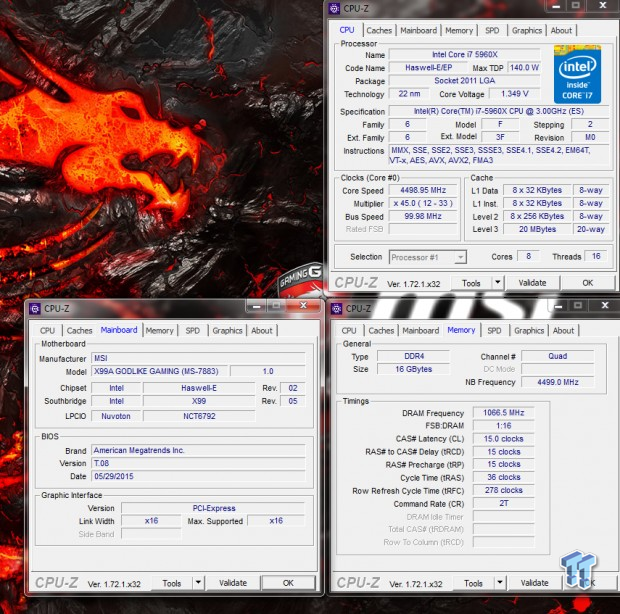Open the Caches tab in the top CPU window
This screenshot has width=620, height=614.
[379, 30]
